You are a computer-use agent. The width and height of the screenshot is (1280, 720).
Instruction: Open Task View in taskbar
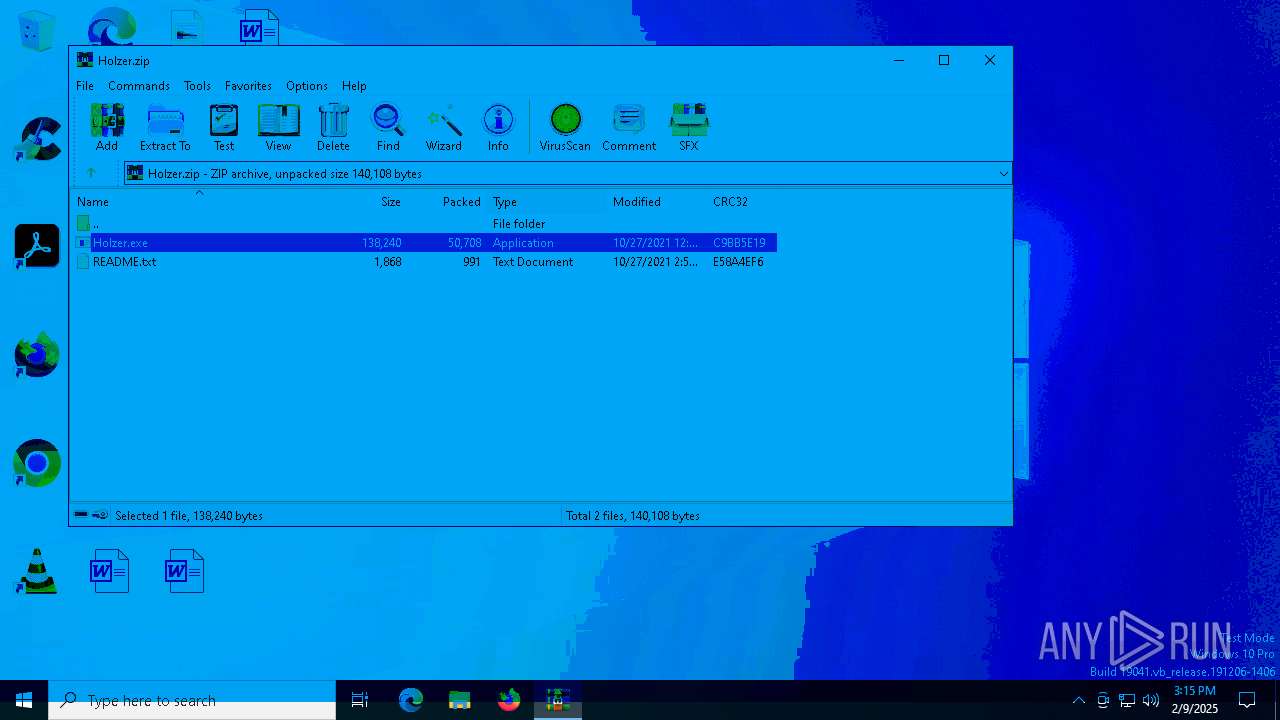[x=360, y=700]
